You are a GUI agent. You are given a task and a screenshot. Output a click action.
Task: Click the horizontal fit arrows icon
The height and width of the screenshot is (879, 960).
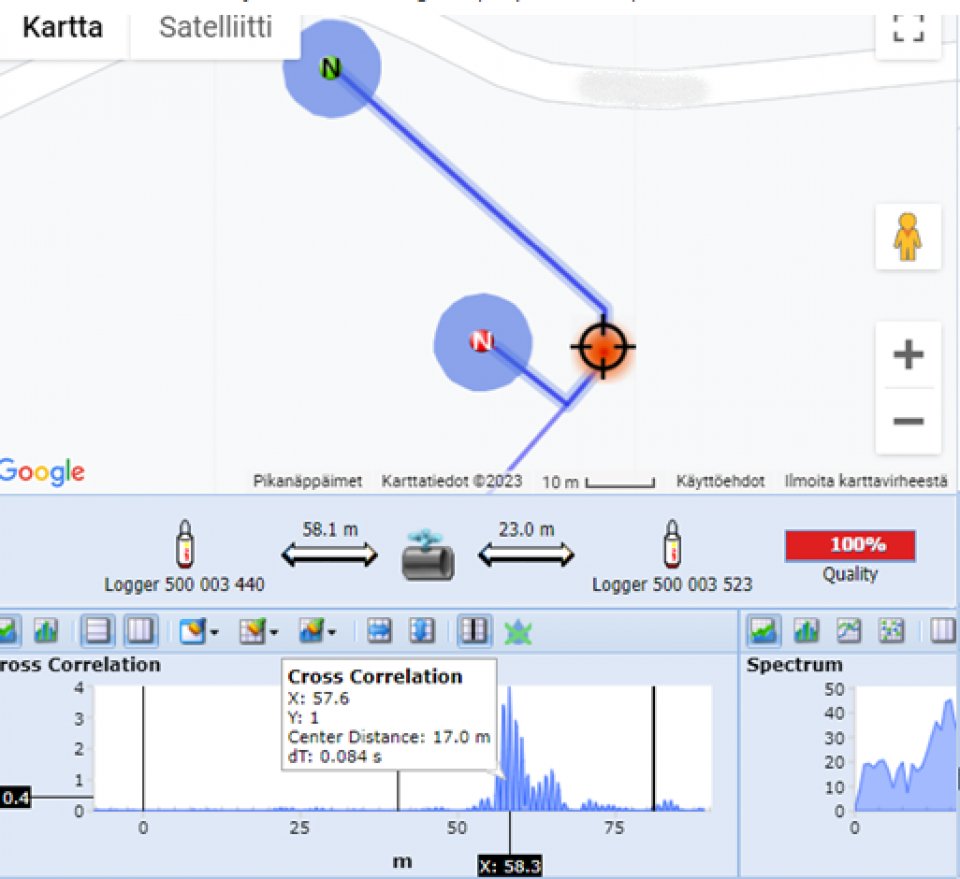click(379, 631)
